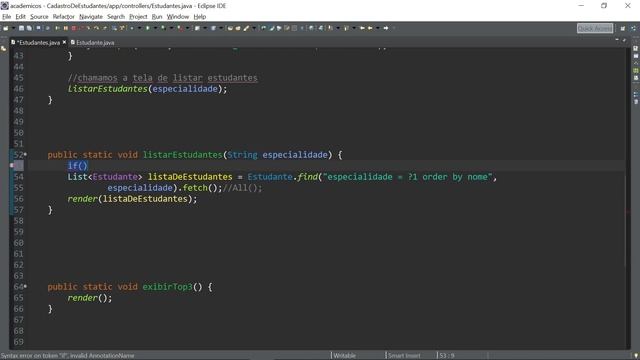640x360 pixels.
Task: Click the green Run launch icon
Action: 147,28
